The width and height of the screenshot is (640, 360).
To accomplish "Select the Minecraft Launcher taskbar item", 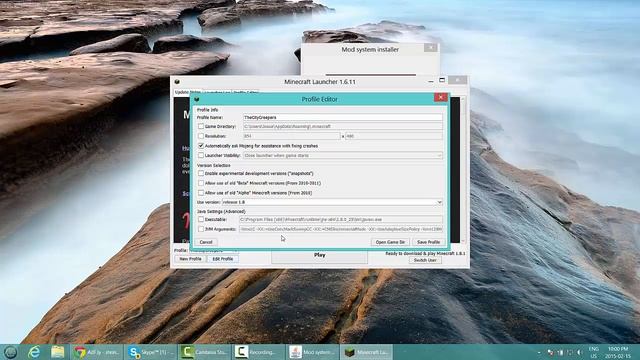I will [367, 352].
